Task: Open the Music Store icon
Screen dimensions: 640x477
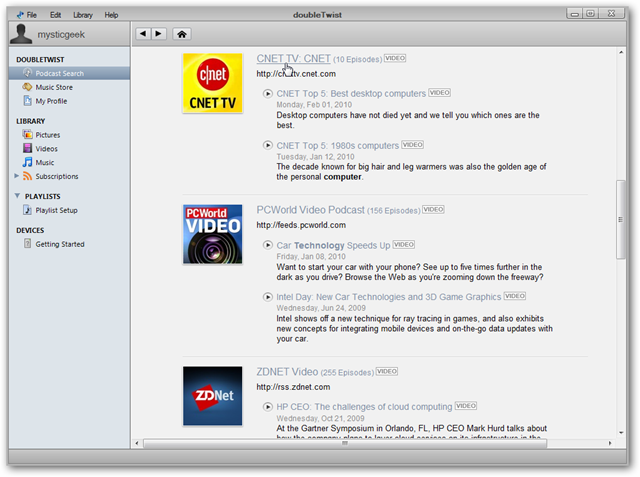Action: click(27, 87)
